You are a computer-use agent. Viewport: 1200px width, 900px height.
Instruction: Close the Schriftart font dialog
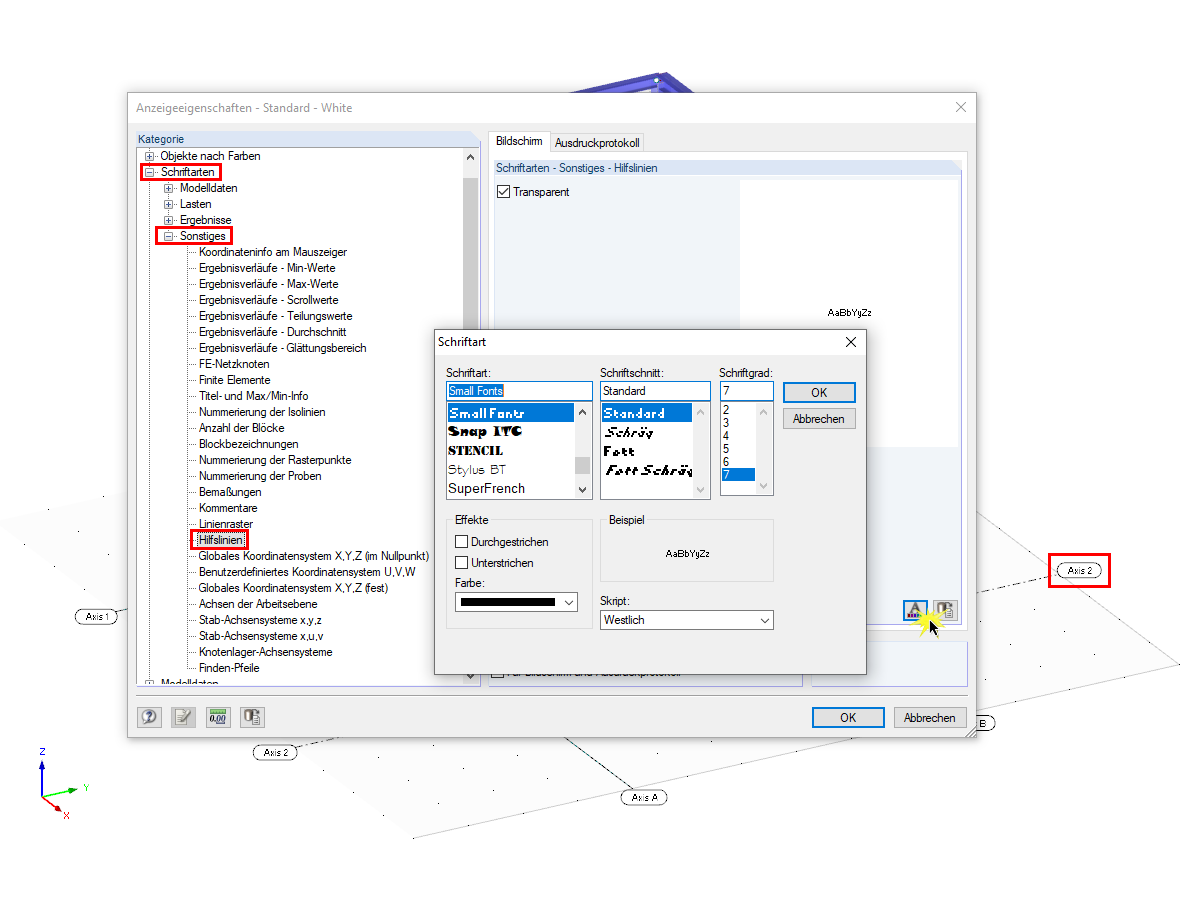(x=851, y=342)
